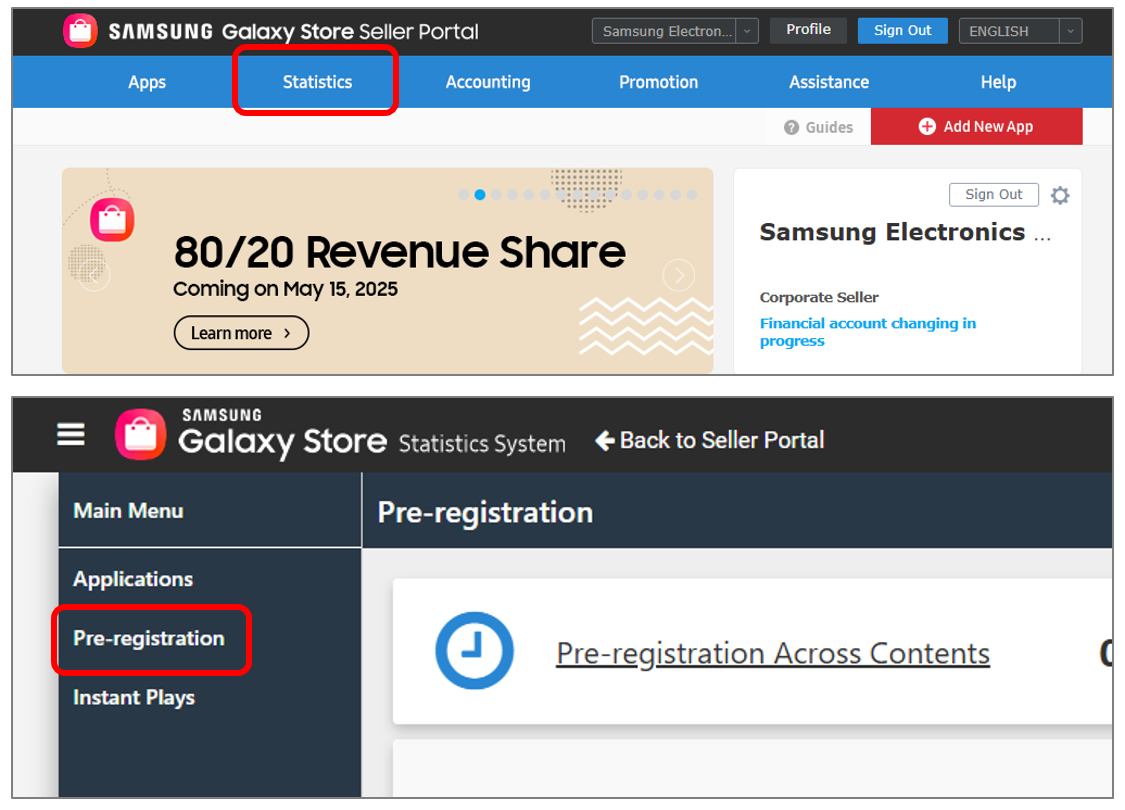Viewport: 1125px width, 810px height.
Task: Click the Corporate Seller label
Action: [x=819, y=297]
